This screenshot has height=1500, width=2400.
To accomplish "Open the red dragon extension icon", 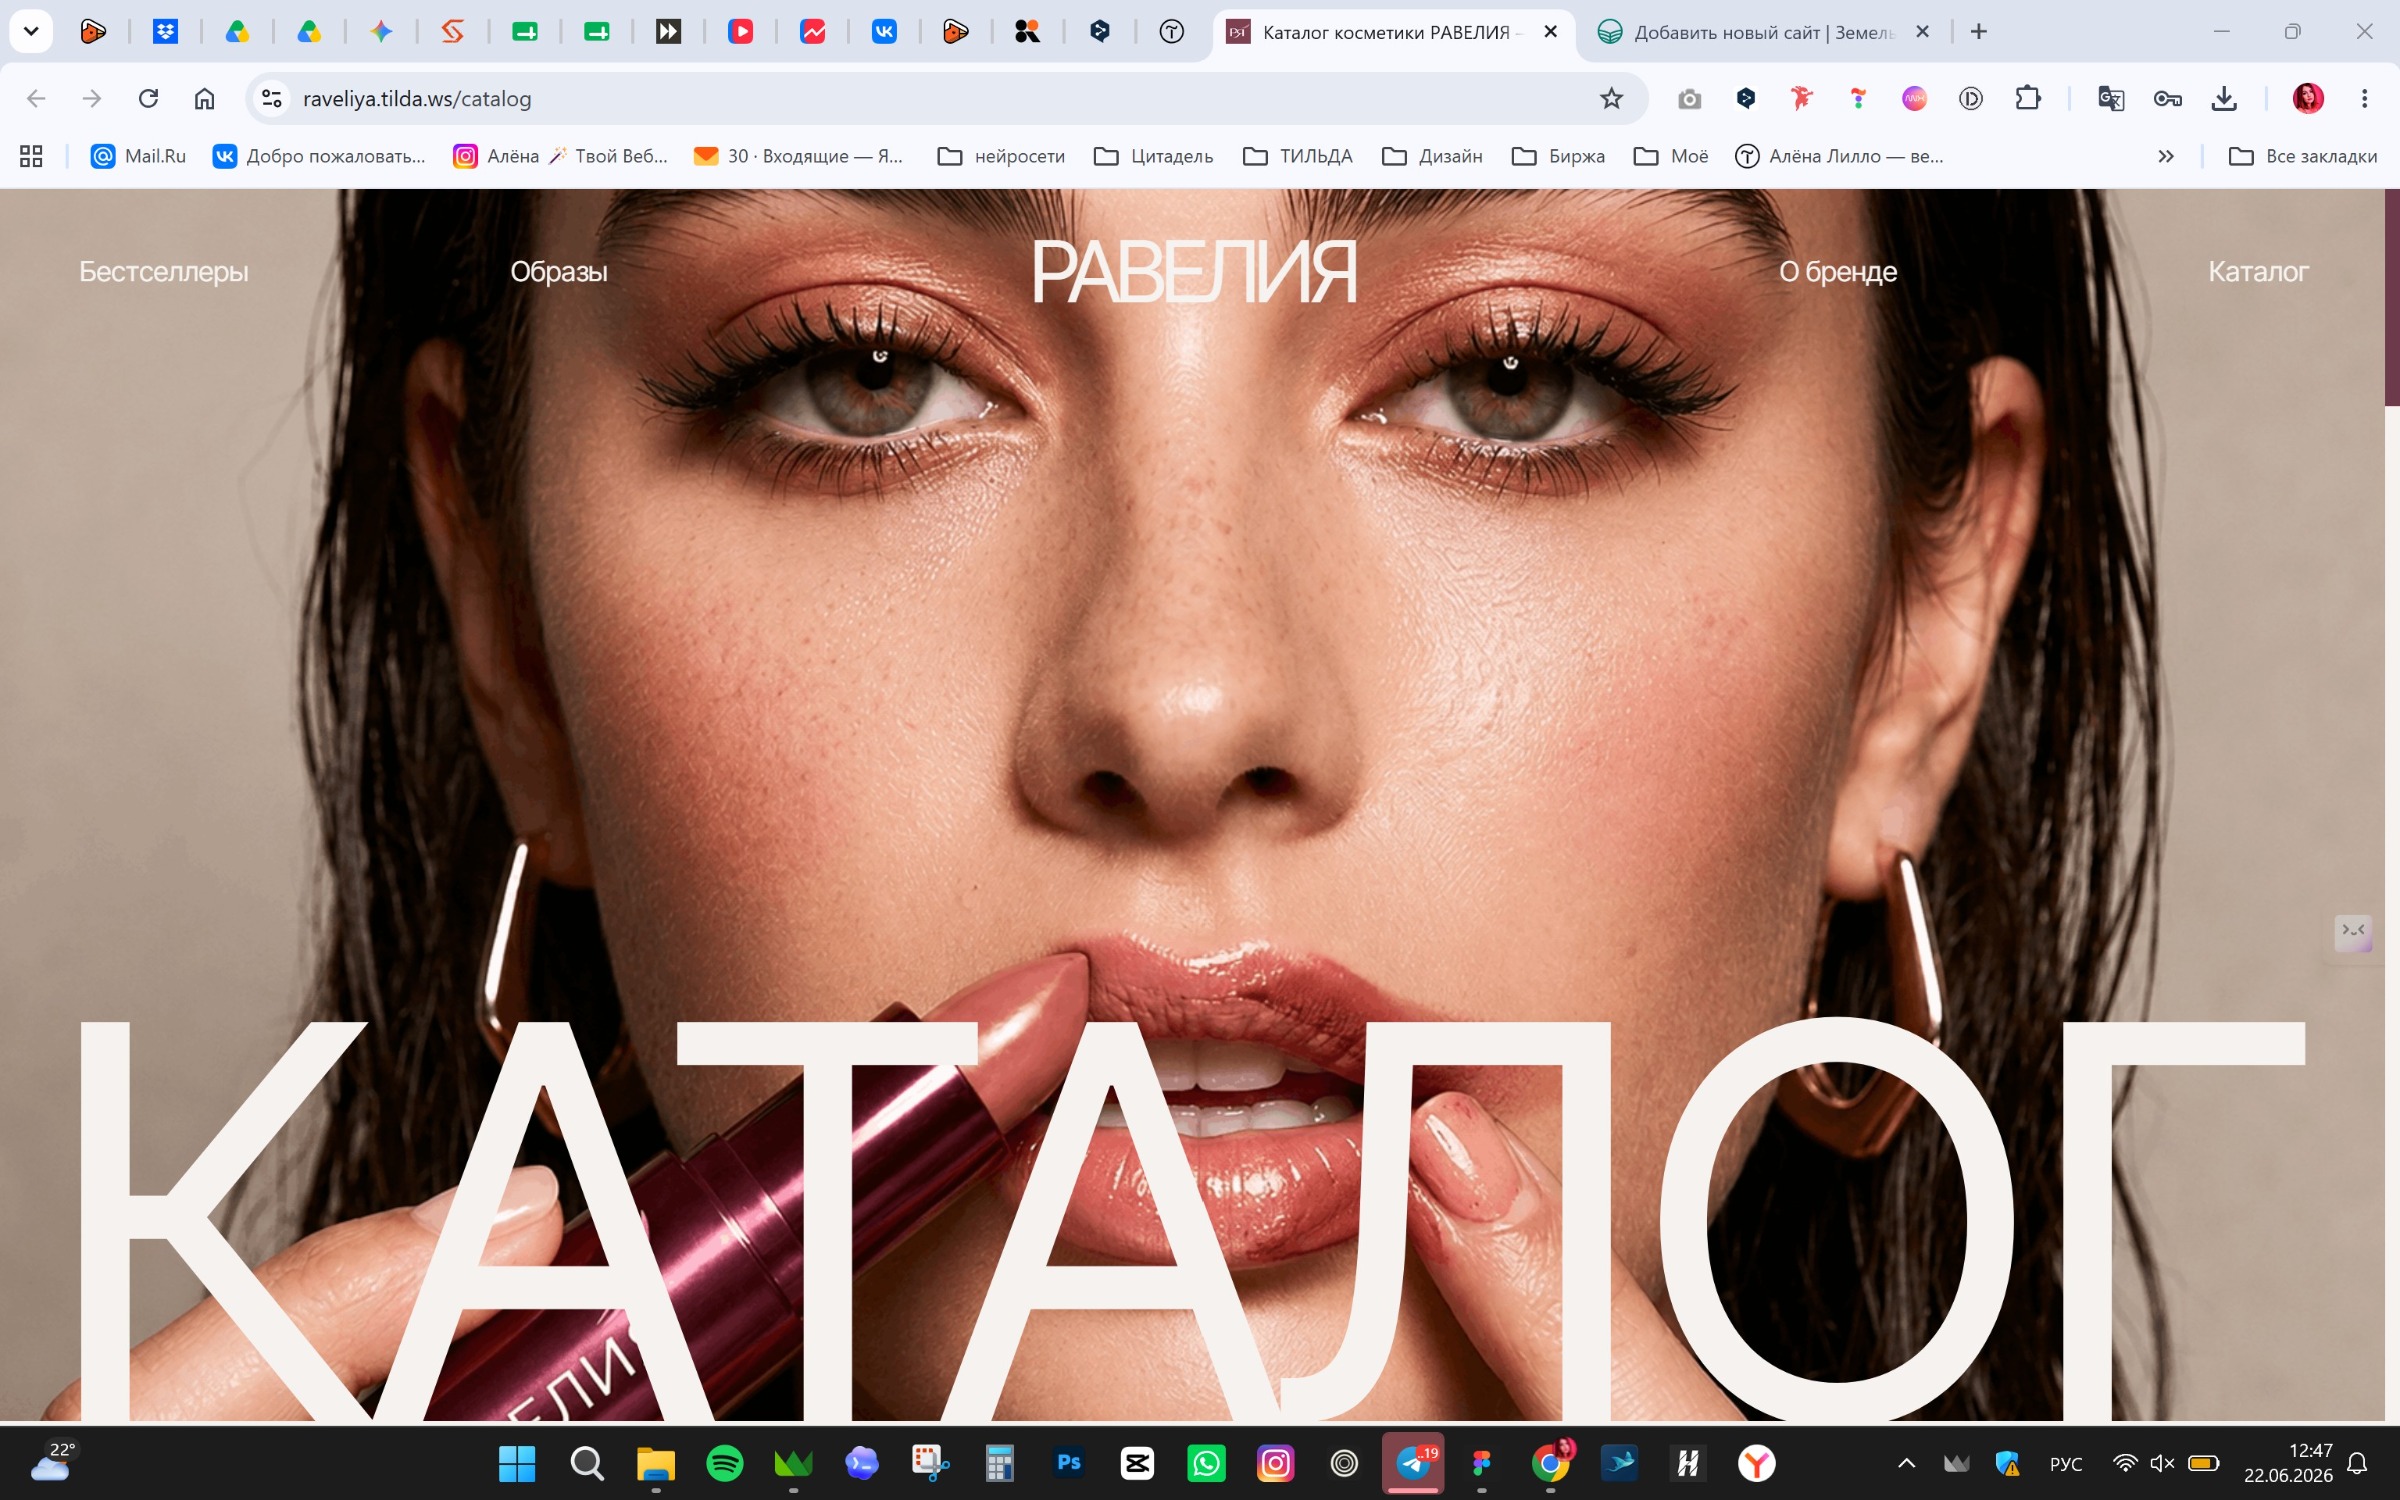I will pos(1802,98).
